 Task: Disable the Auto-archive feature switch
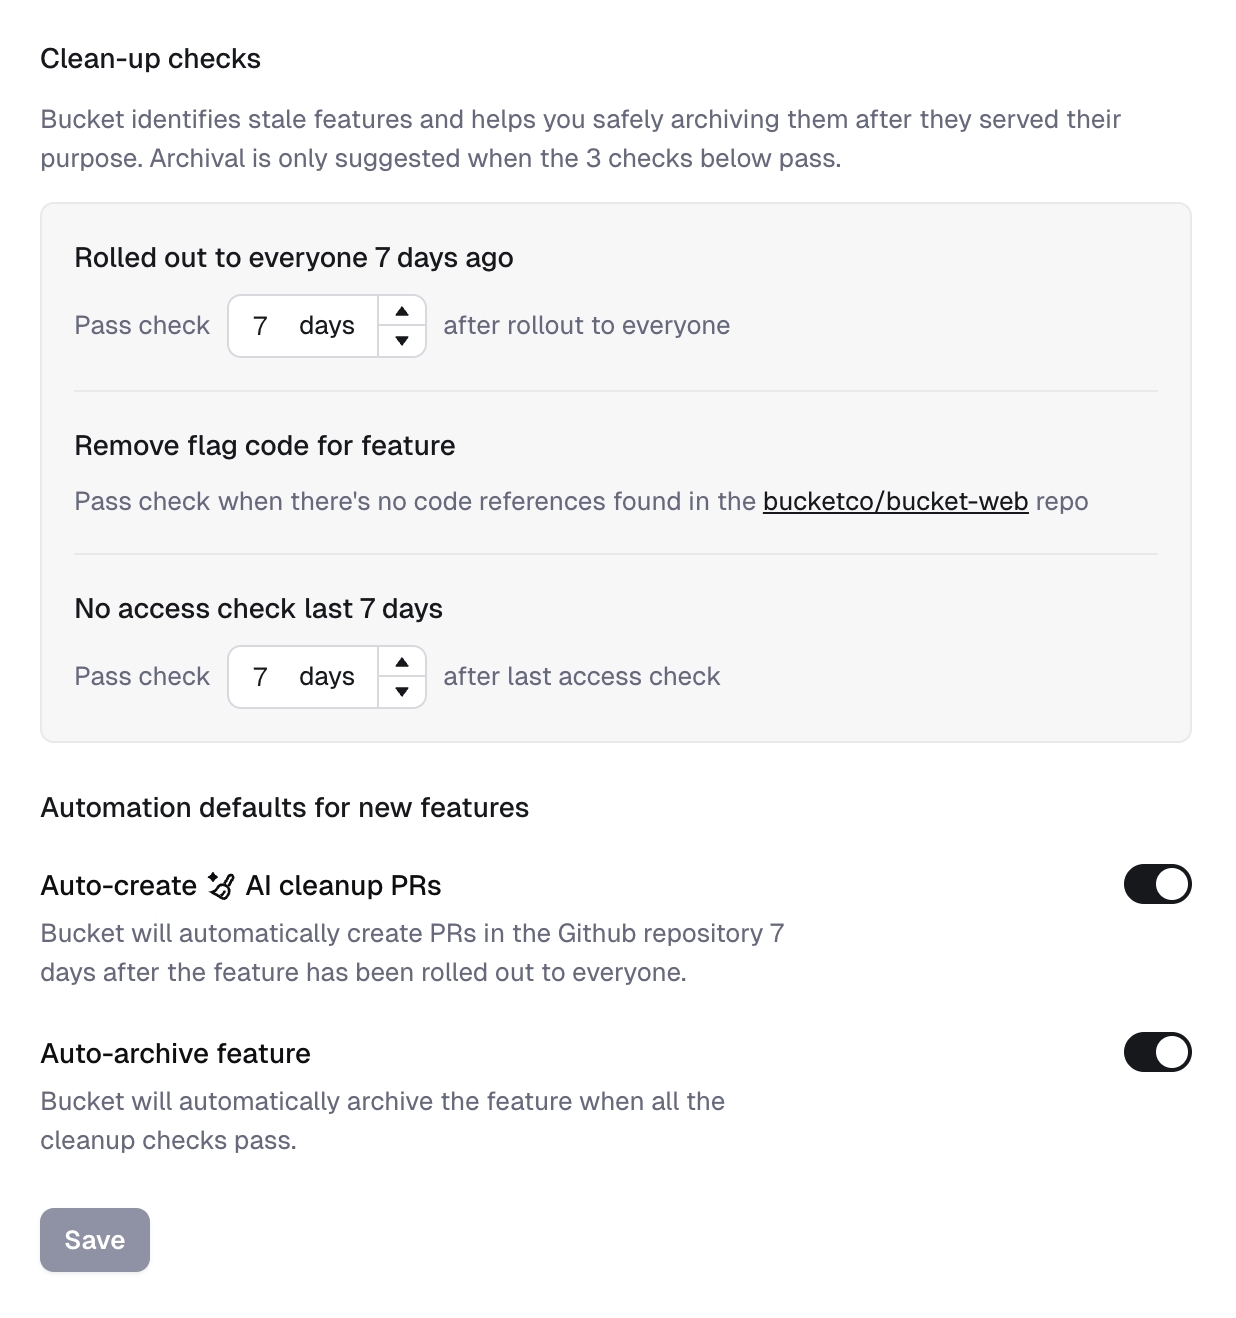(x=1157, y=1052)
